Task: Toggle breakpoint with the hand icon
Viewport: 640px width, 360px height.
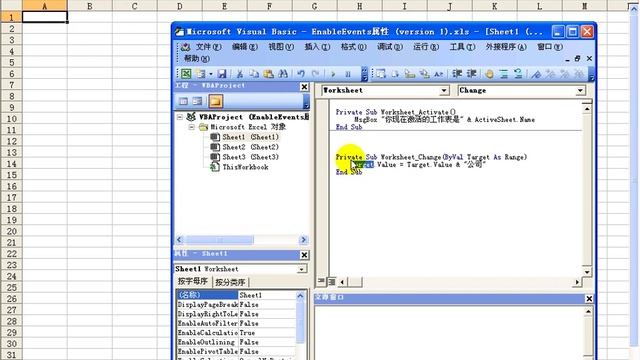Action: click(x=489, y=74)
